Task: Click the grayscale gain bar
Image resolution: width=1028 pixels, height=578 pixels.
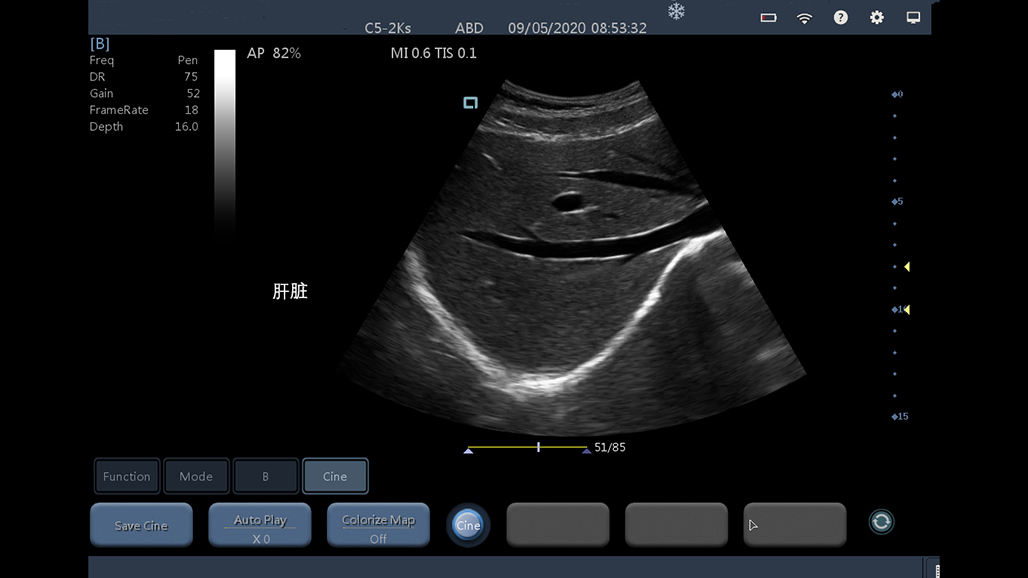Action: (225, 140)
